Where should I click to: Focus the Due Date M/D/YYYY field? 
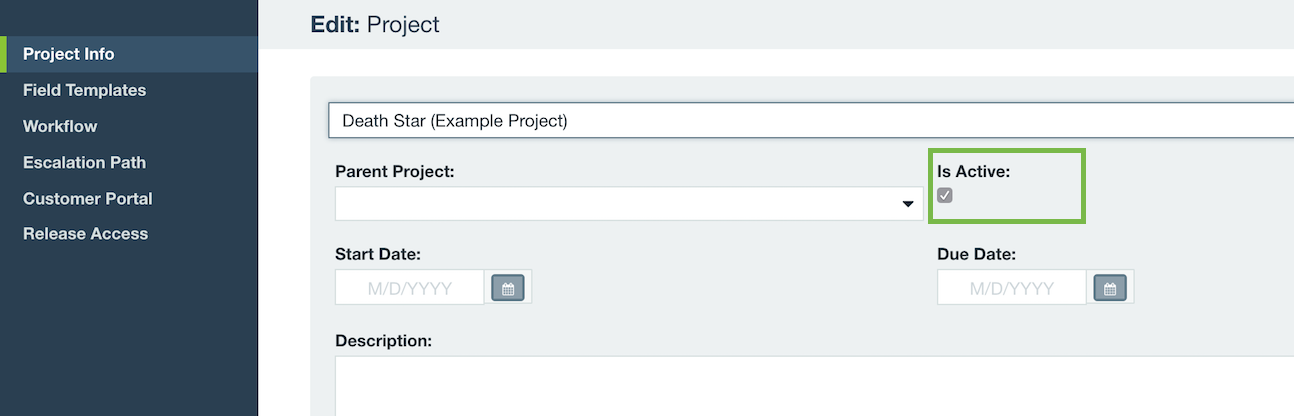(1012, 288)
